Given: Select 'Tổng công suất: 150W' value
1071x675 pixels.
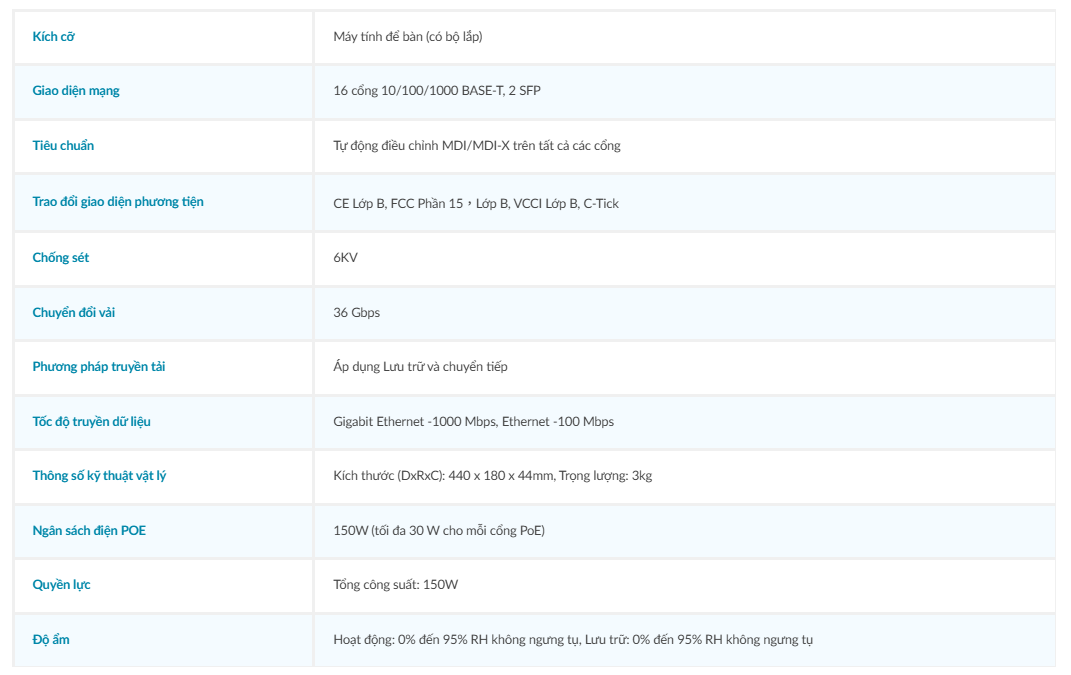Looking at the screenshot, I should click(395, 585).
